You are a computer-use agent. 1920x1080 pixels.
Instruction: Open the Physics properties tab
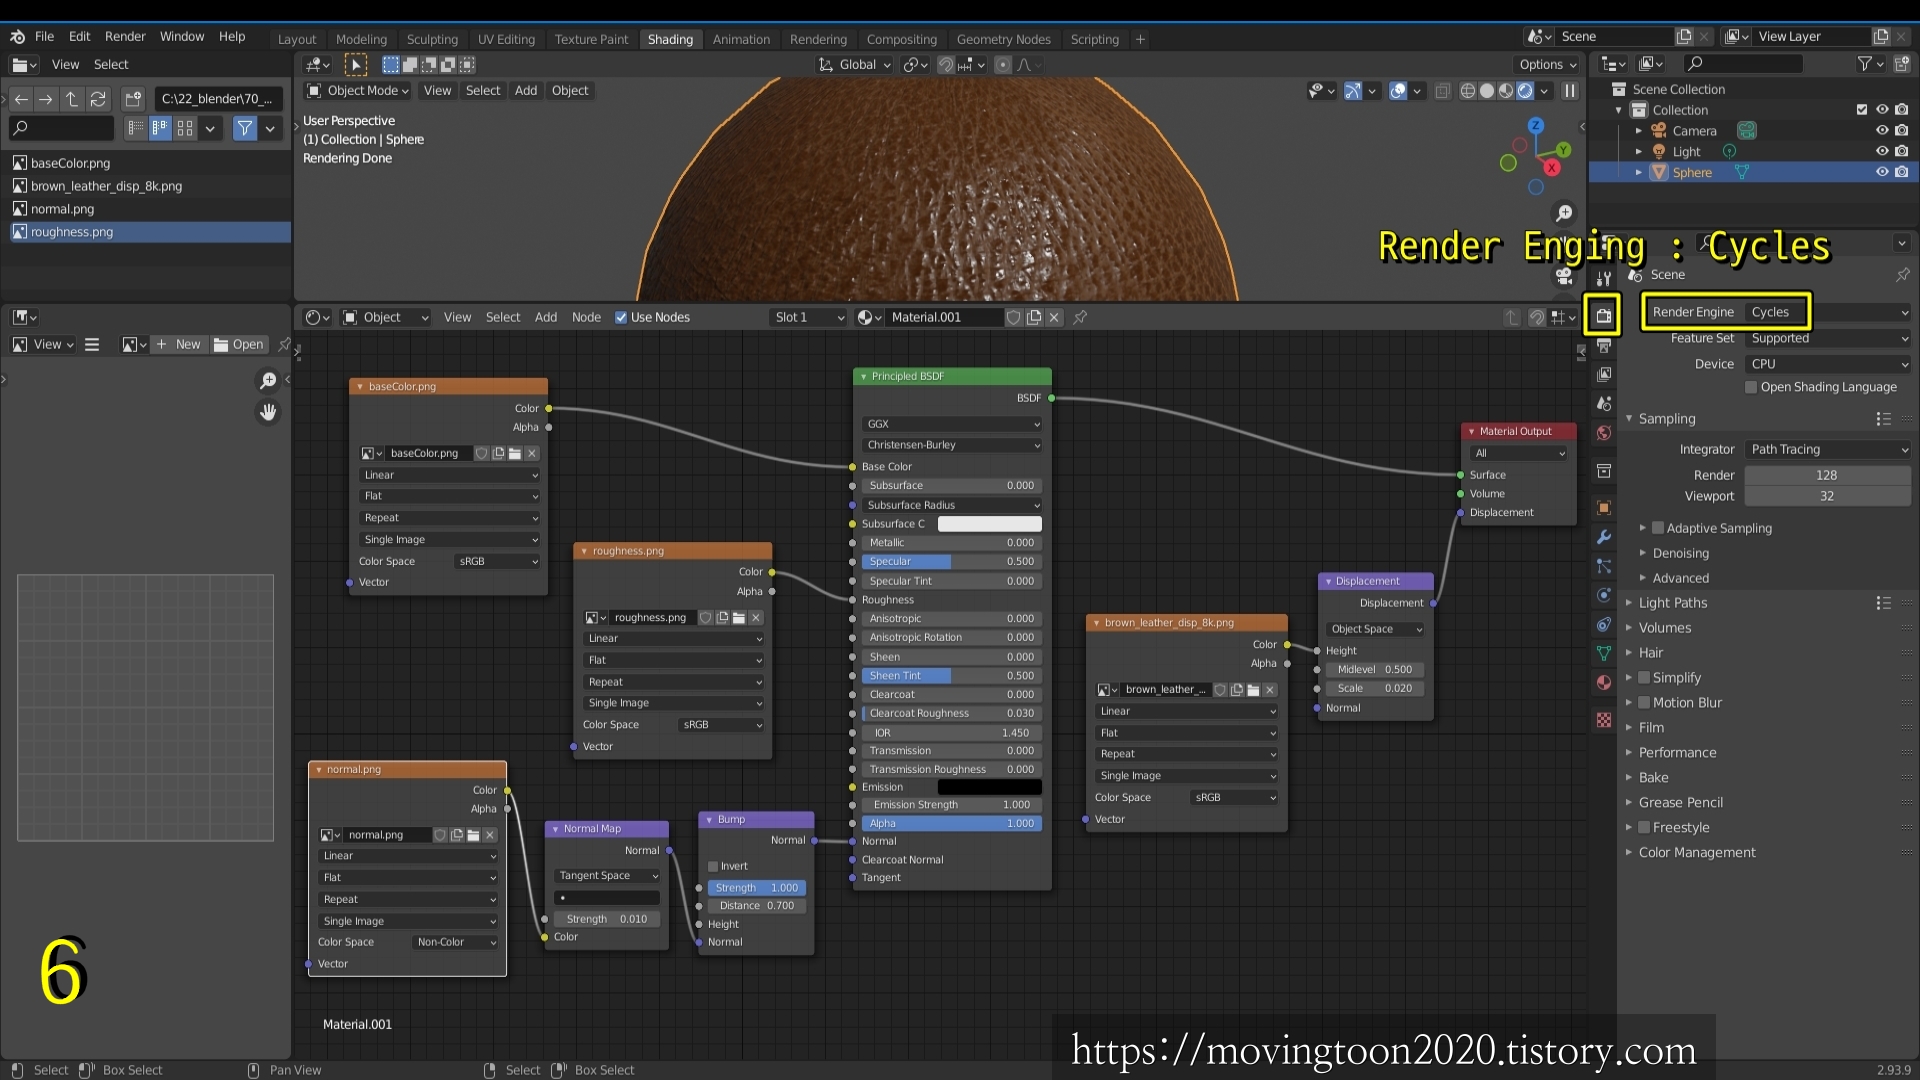click(1603, 595)
